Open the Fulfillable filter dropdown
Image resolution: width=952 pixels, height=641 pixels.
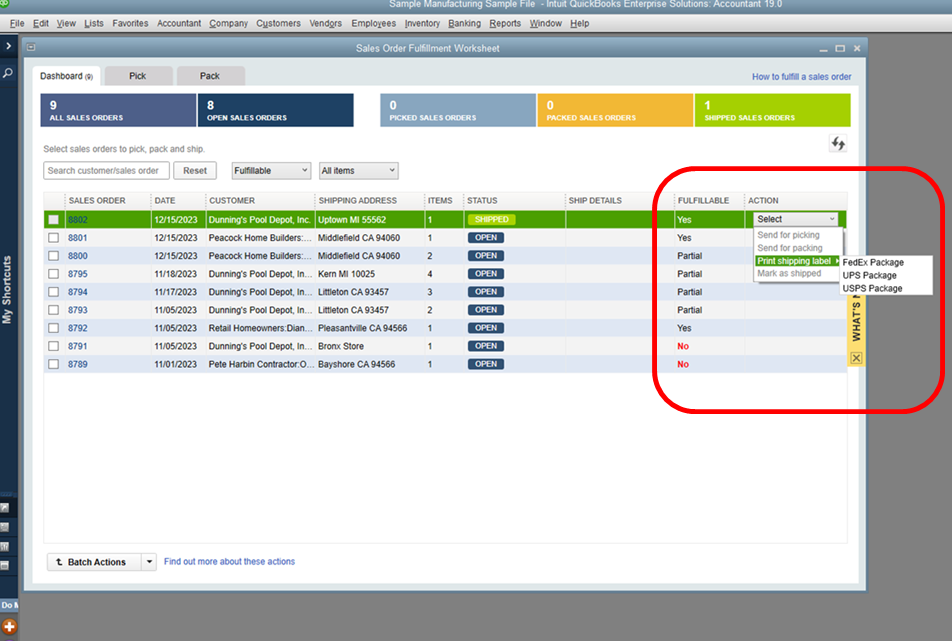point(271,171)
